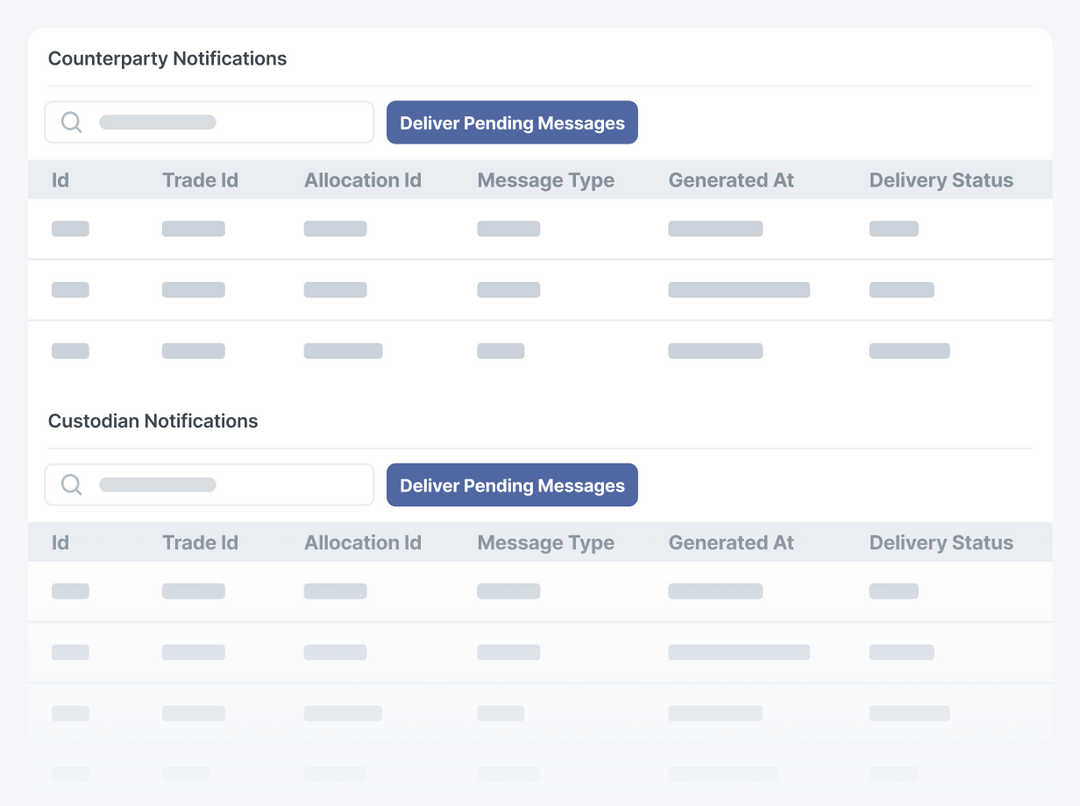Select first row in Custodian Notifications table

click(540, 591)
